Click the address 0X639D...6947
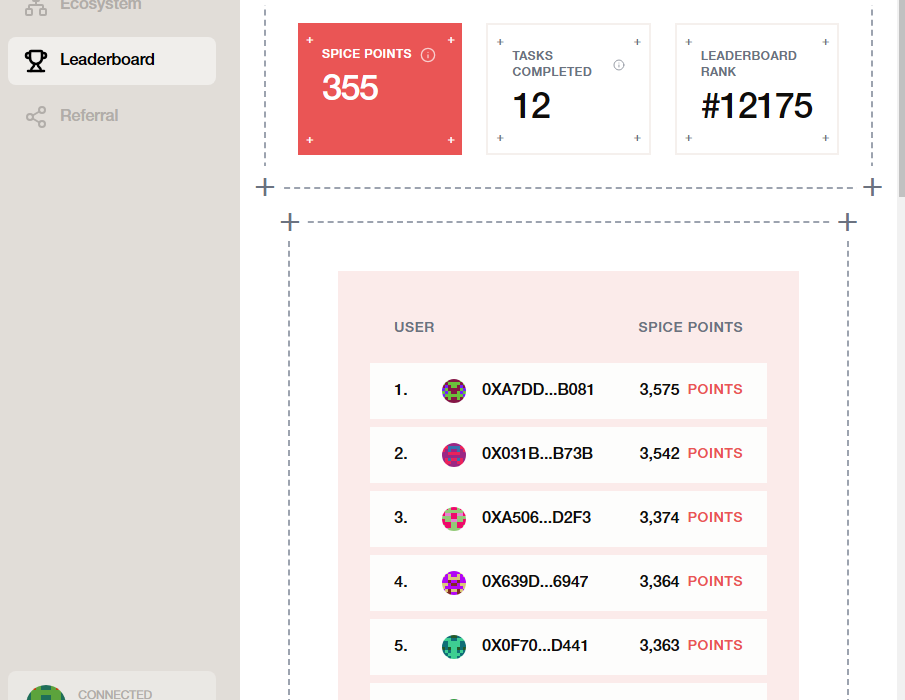This screenshot has width=905, height=700. pos(535,582)
